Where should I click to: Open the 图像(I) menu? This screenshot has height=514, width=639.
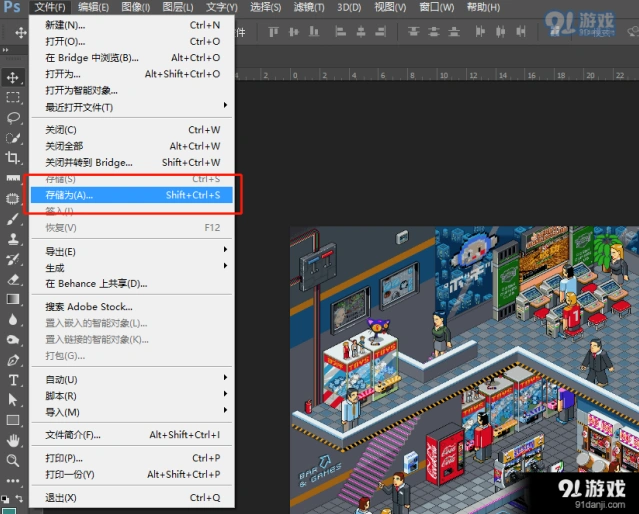pos(136,7)
